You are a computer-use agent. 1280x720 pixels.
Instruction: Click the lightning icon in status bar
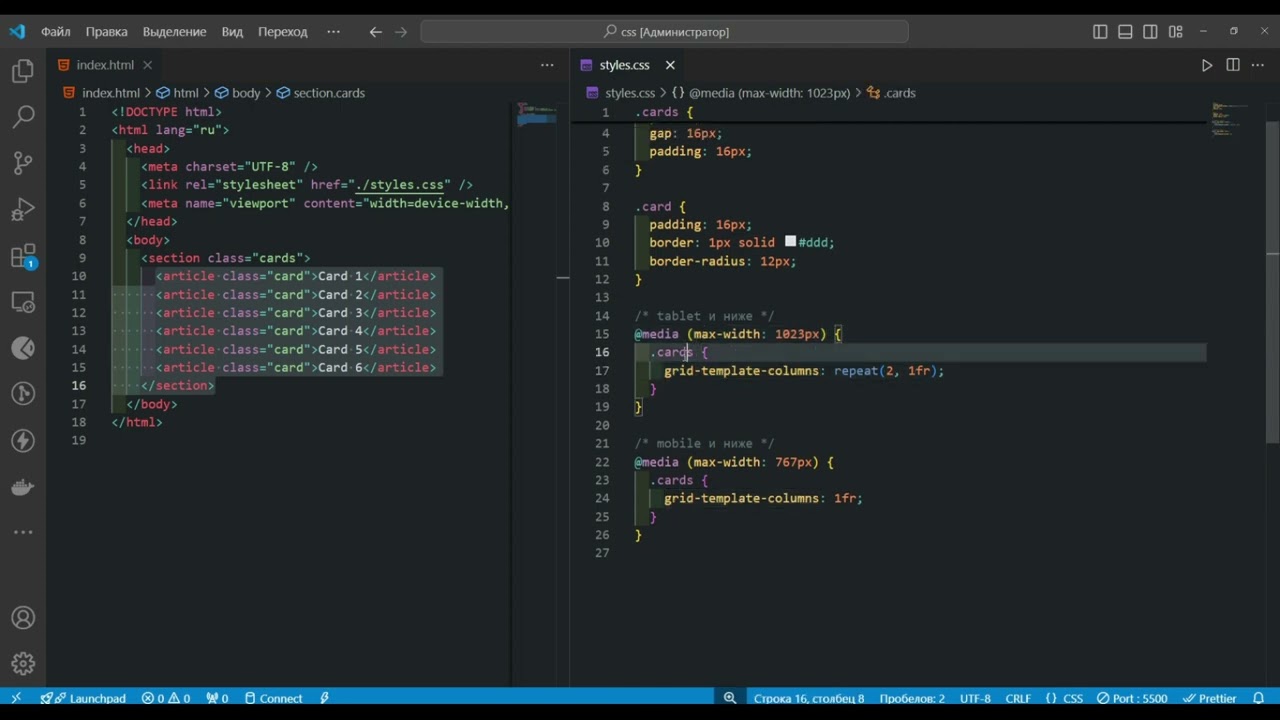click(325, 698)
